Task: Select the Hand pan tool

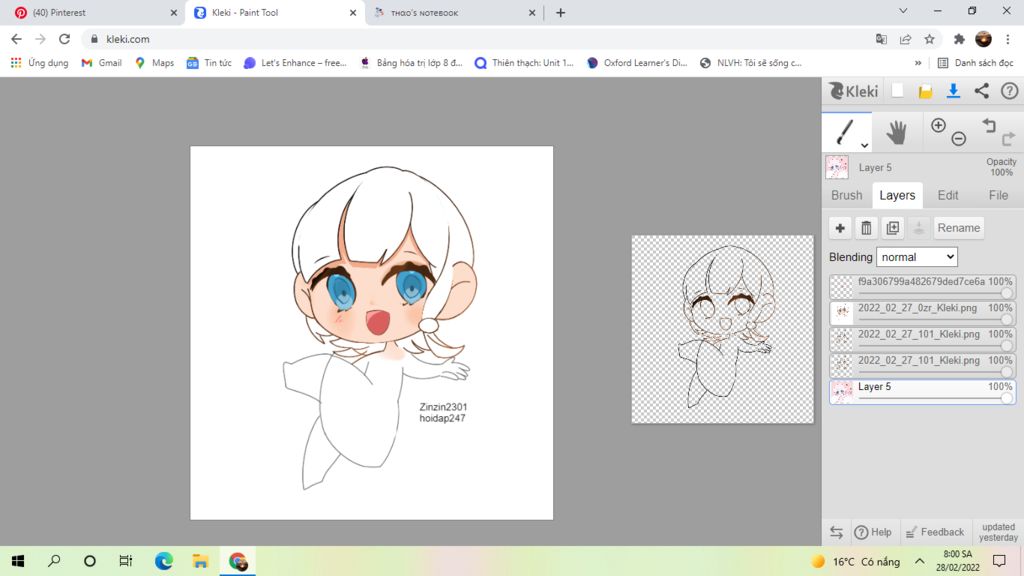Action: (x=897, y=133)
